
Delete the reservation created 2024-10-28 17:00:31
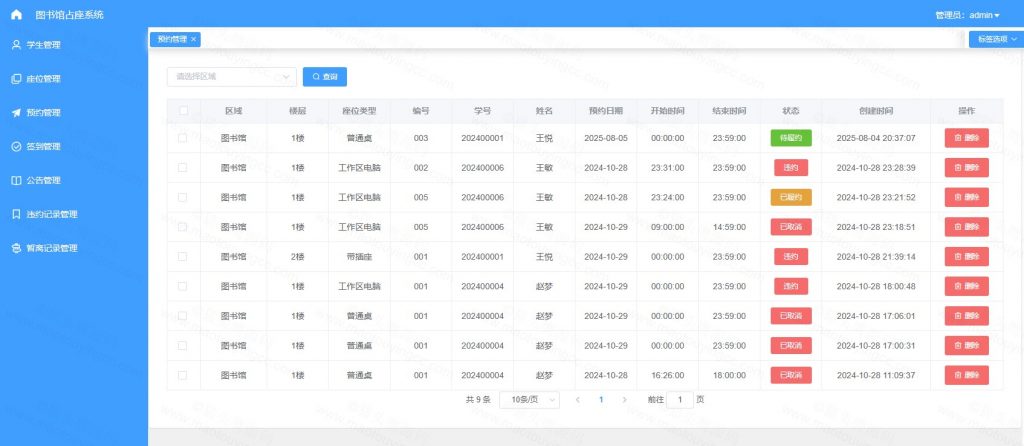(967, 345)
